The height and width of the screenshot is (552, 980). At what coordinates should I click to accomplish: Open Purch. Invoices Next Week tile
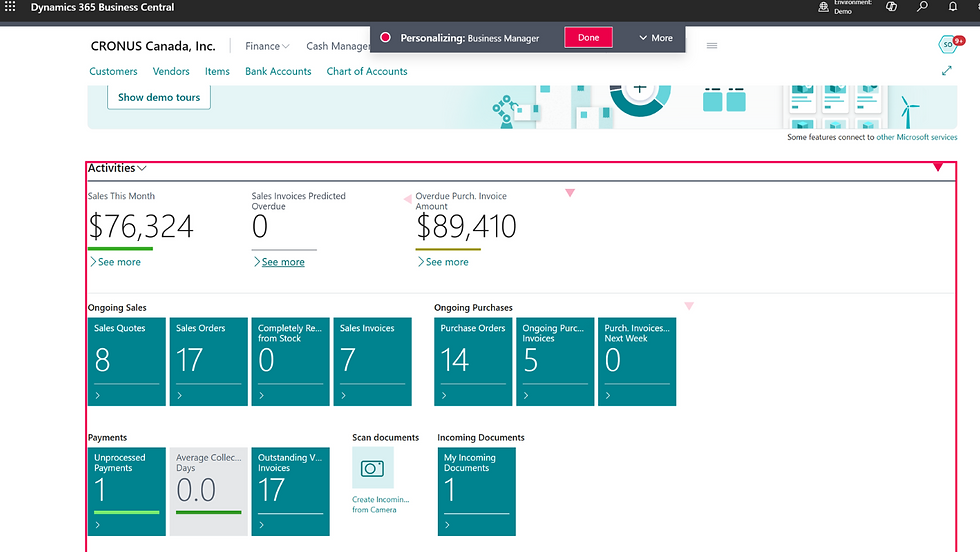point(637,361)
